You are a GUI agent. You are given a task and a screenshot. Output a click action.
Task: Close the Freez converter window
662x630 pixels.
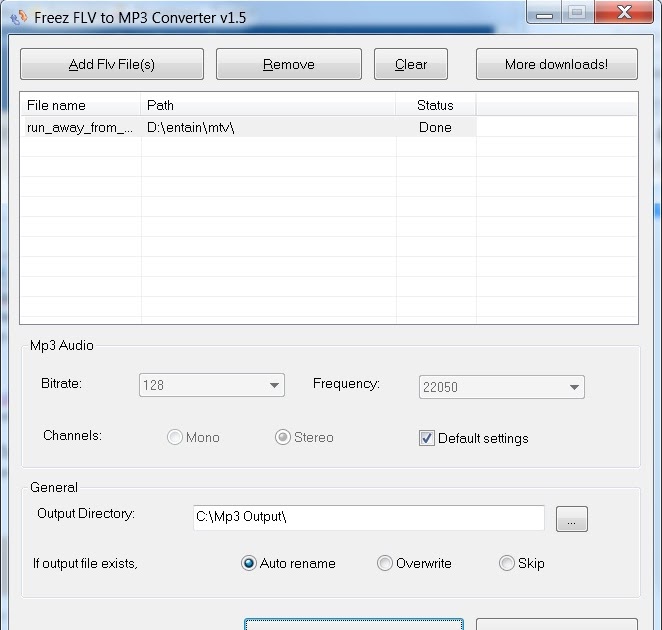(624, 12)
